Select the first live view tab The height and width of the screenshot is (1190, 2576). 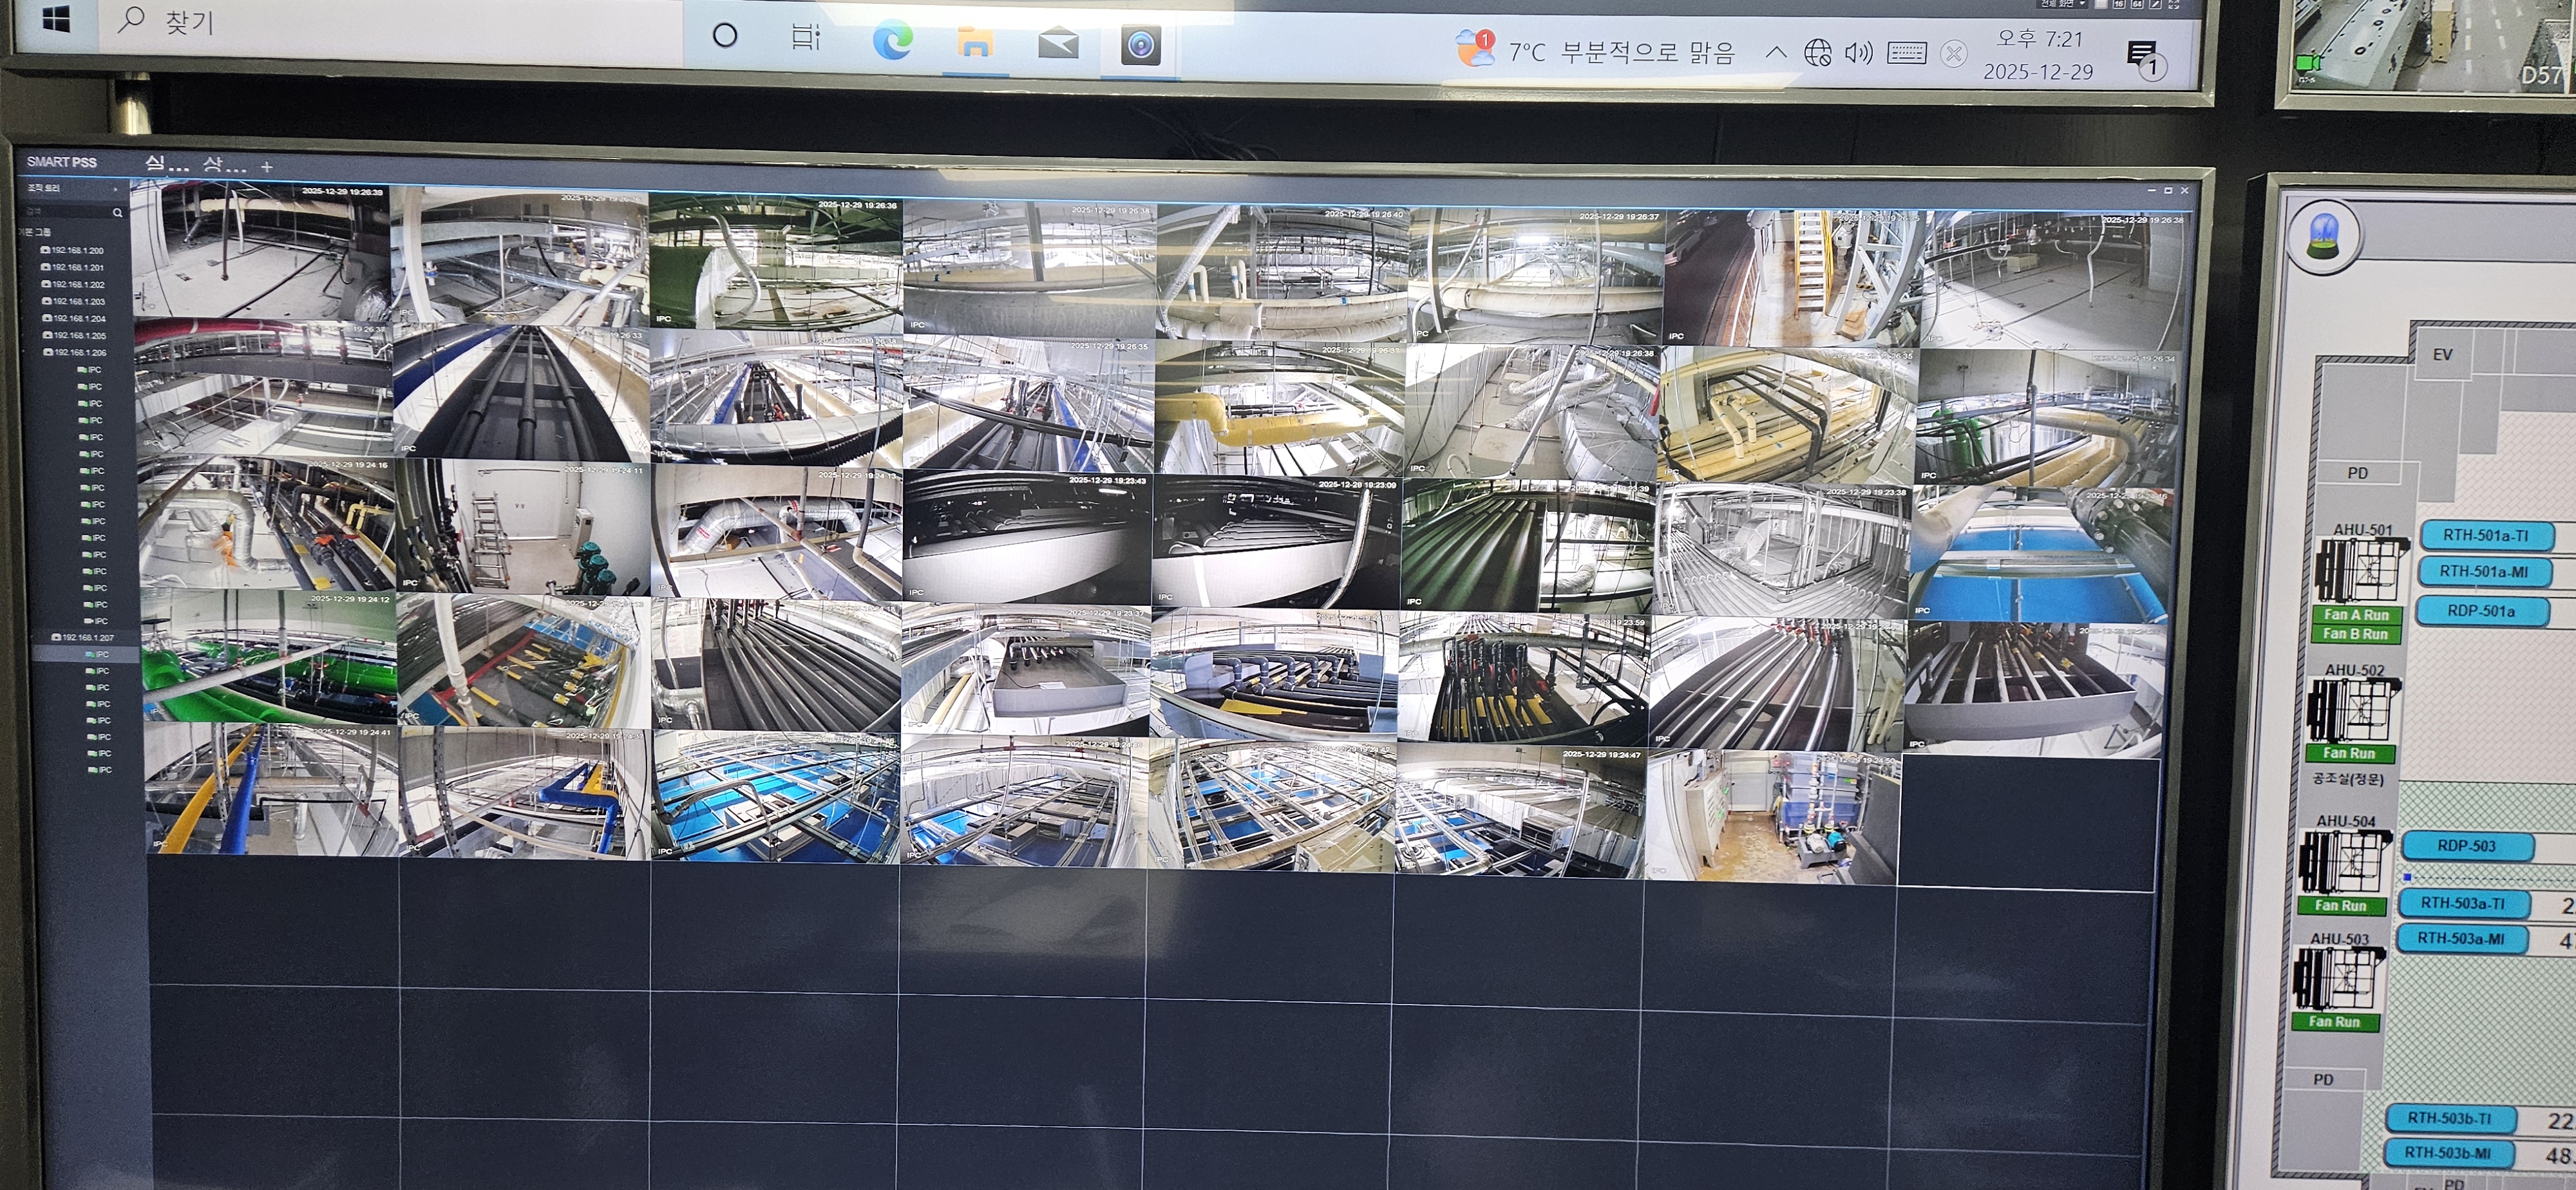pyautogui.click(x=166, y=164)
